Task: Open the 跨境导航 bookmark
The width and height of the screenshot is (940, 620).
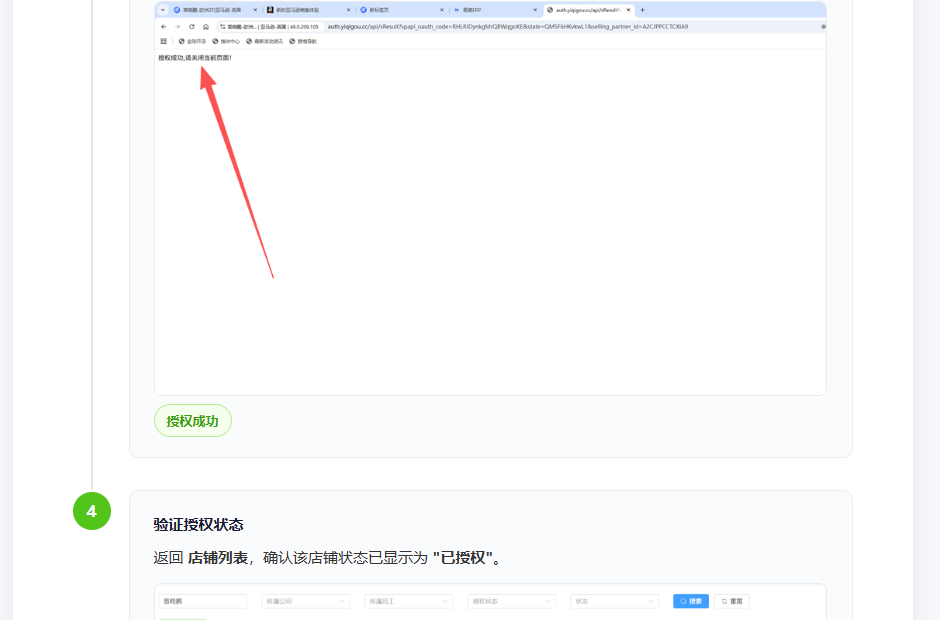Action: pos(303,41)
